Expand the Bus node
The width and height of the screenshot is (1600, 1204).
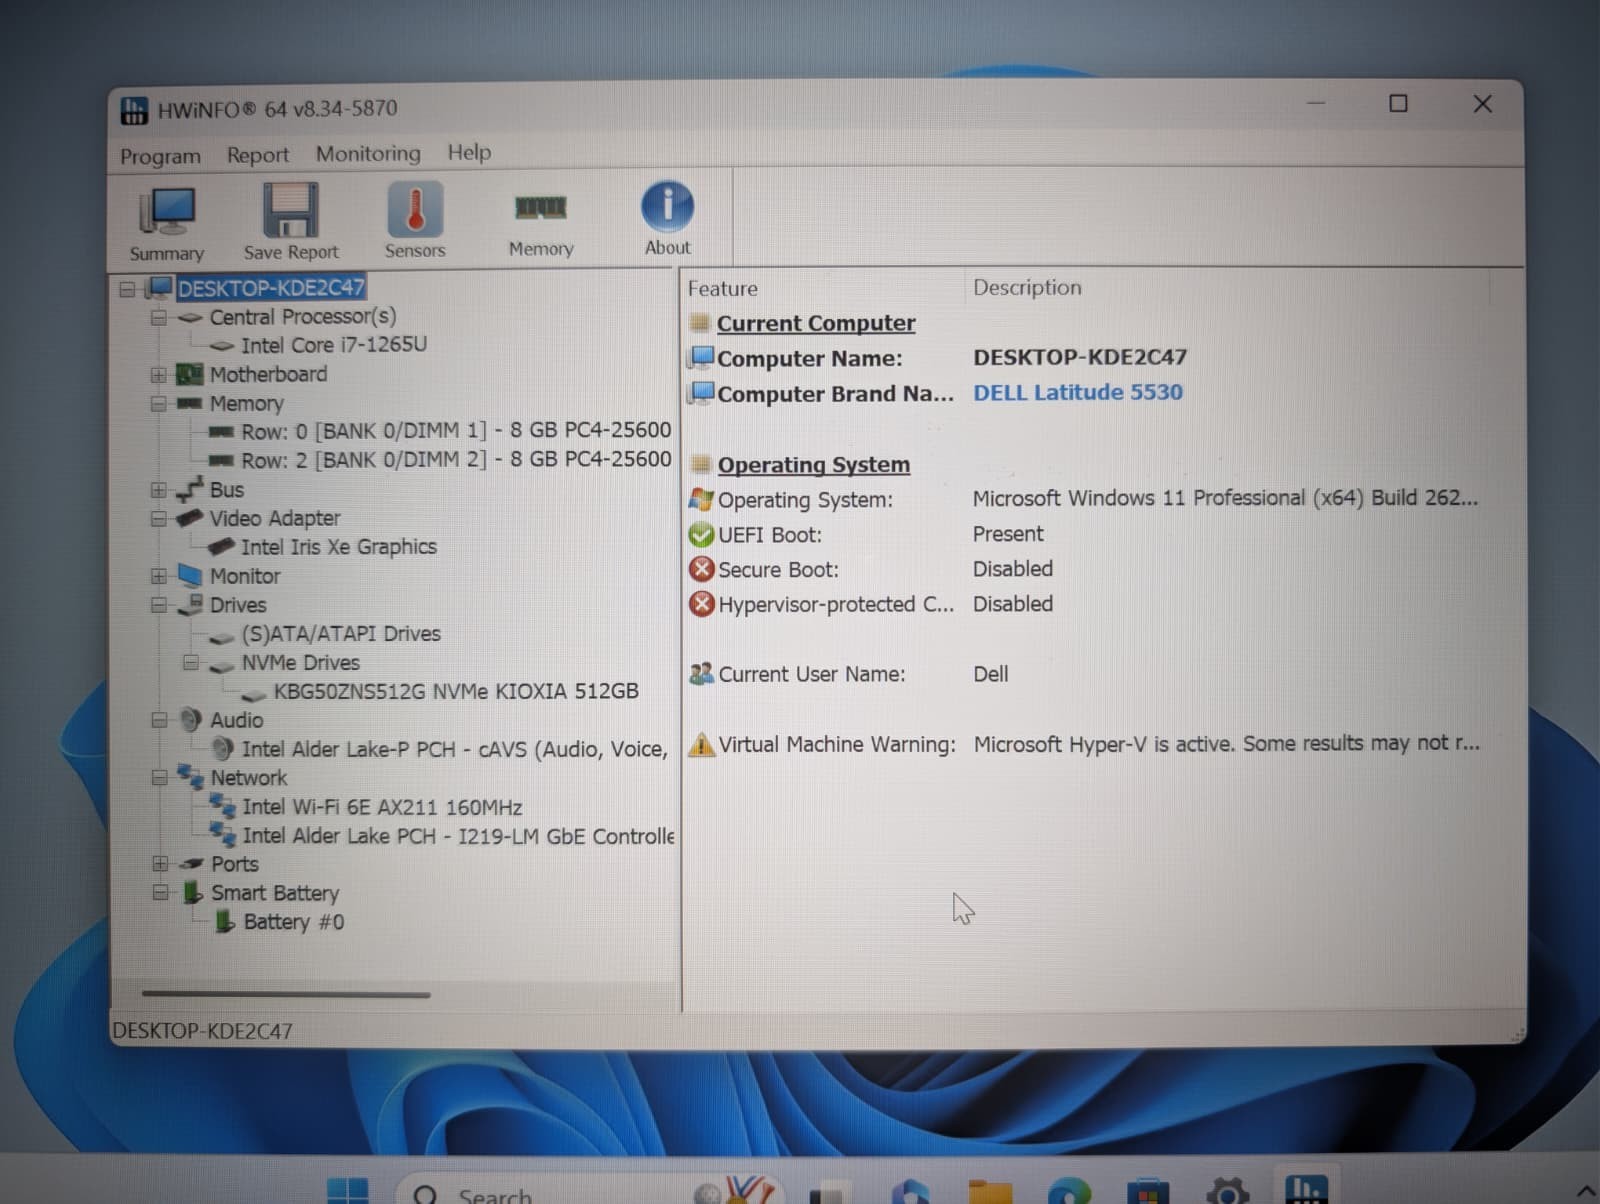coord(159,490)
